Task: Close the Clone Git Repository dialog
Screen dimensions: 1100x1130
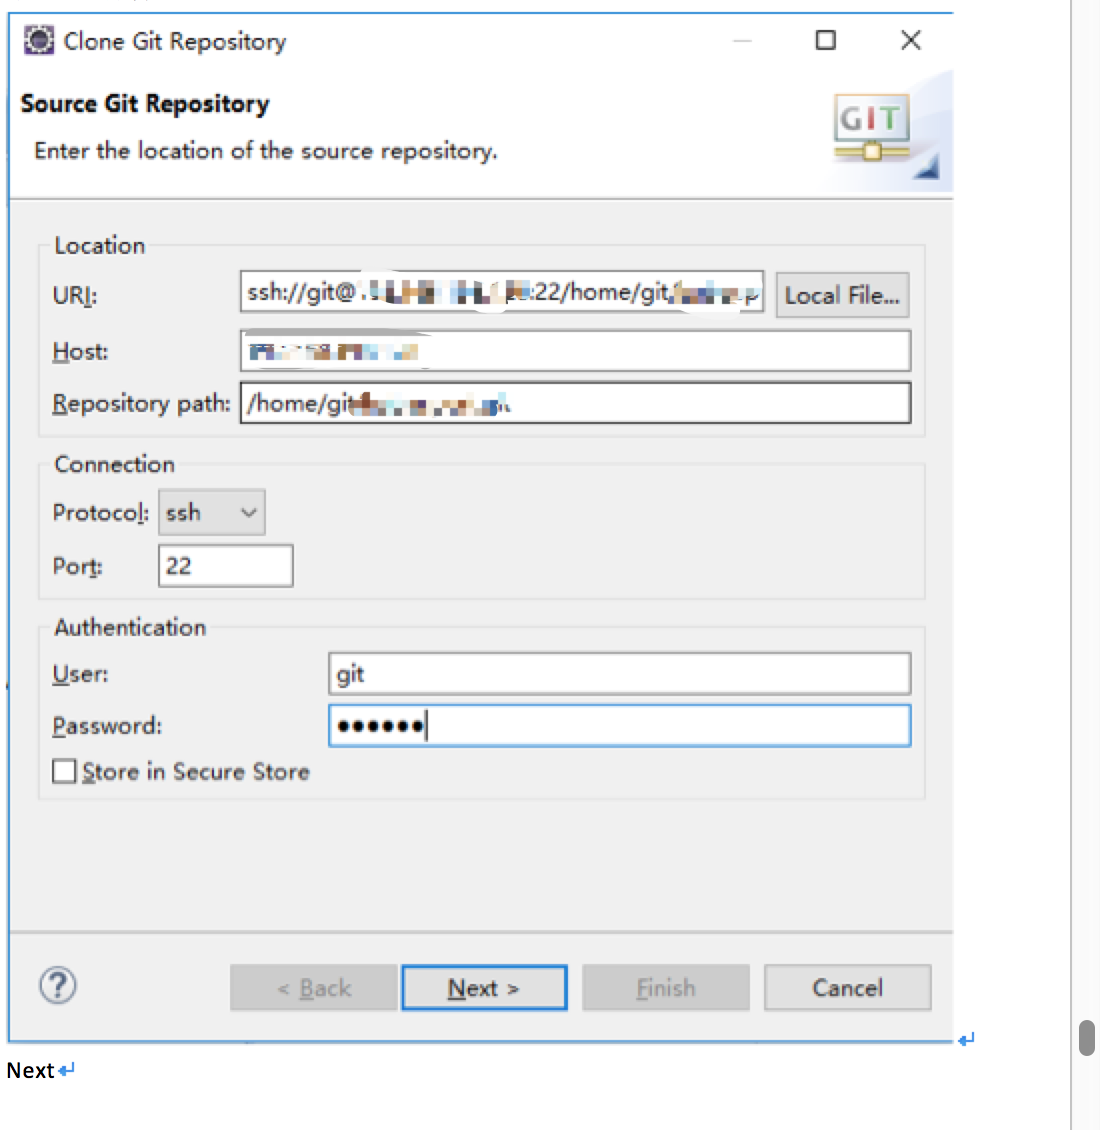Action: [910, 40]
